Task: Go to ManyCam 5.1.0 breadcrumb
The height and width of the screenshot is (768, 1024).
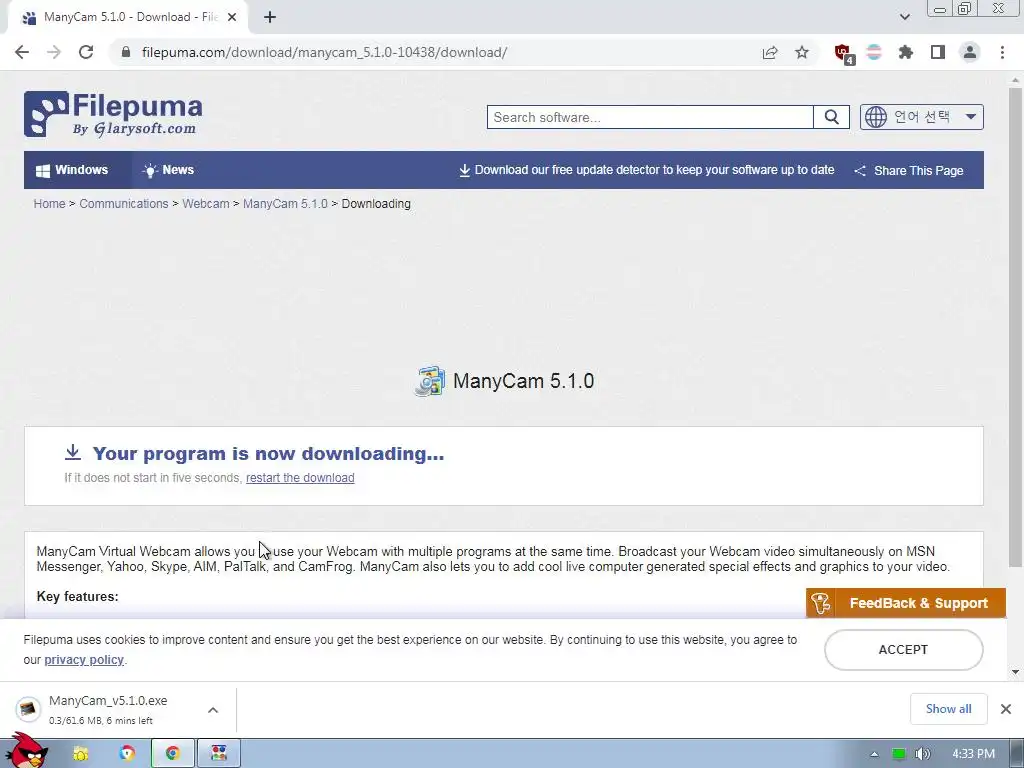Action: click(285, 204)
